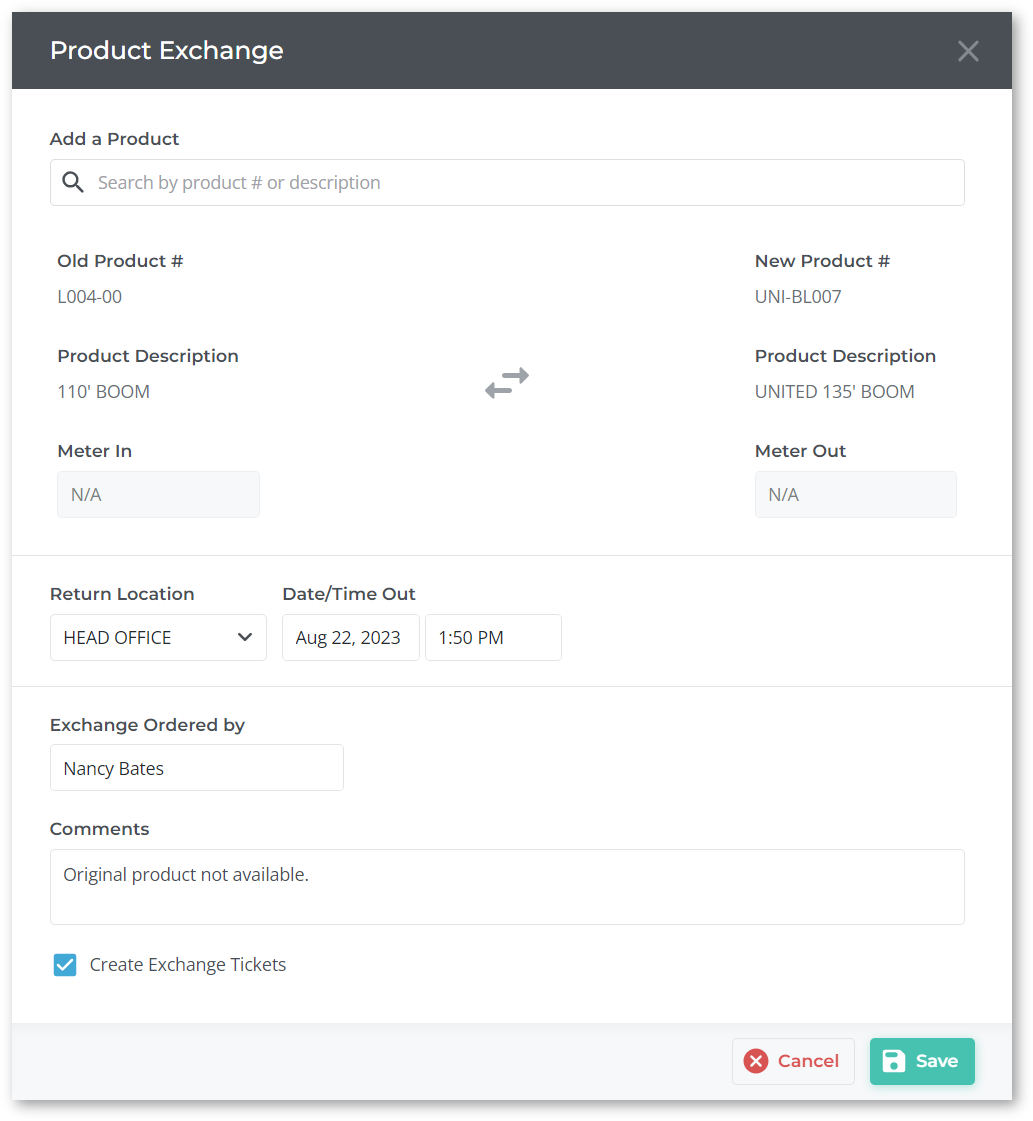
Task: Click the Exchange Ordered by field
Action: click(197, 768)
